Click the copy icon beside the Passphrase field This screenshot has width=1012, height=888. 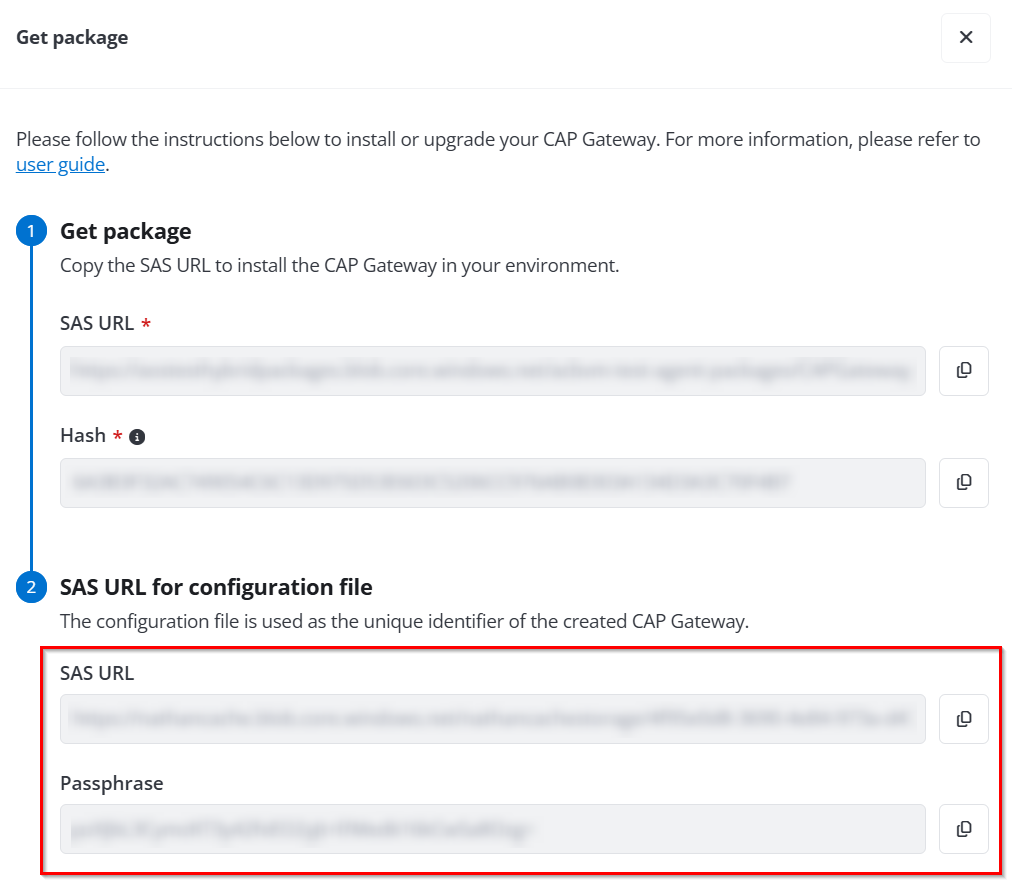pos(963,828)
